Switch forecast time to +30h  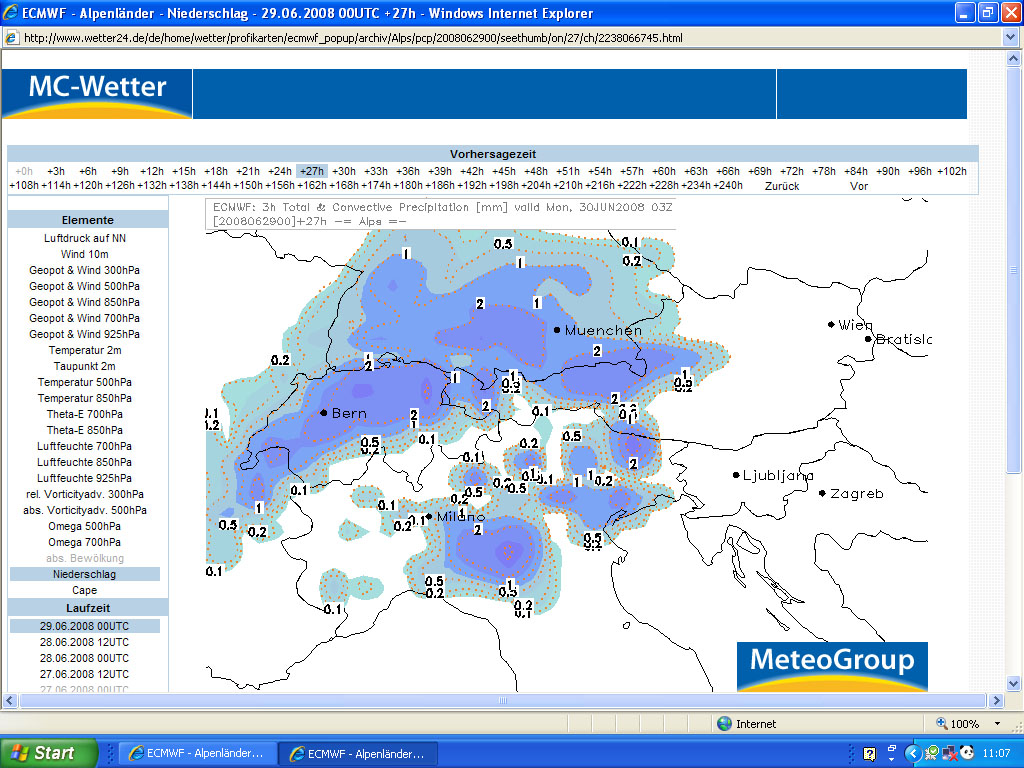(344, 171)
